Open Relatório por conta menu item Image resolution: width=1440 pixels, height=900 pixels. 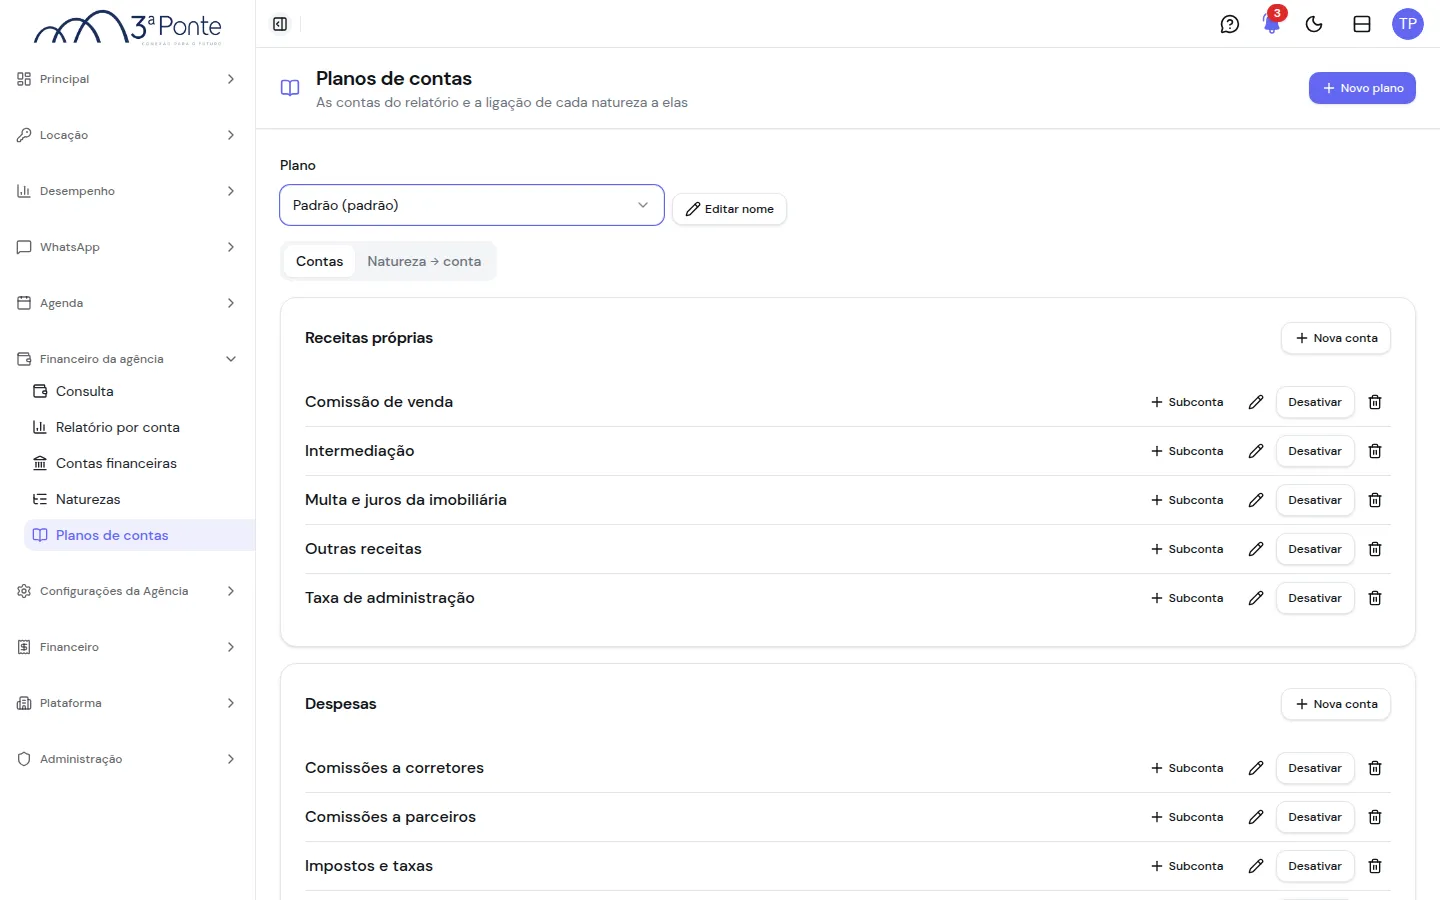[x=139, y=427]
